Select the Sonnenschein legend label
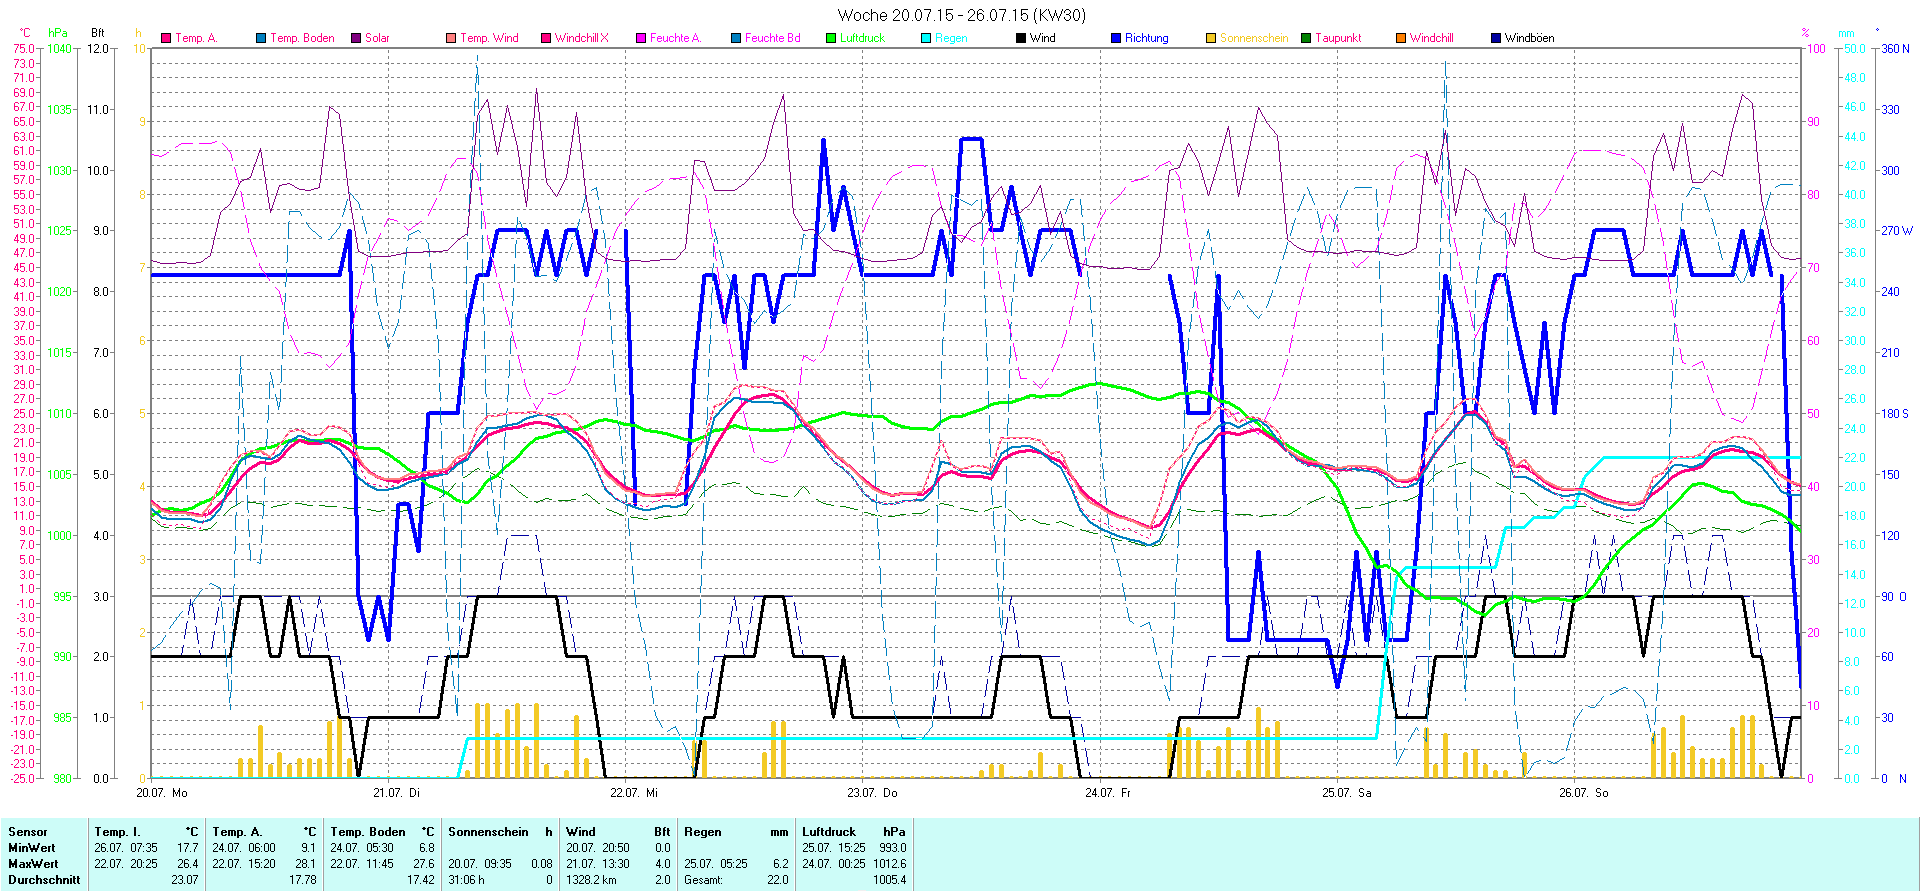Viewport: 1920px width, 891px height. pyautogui.click(x=1253, y=38)
